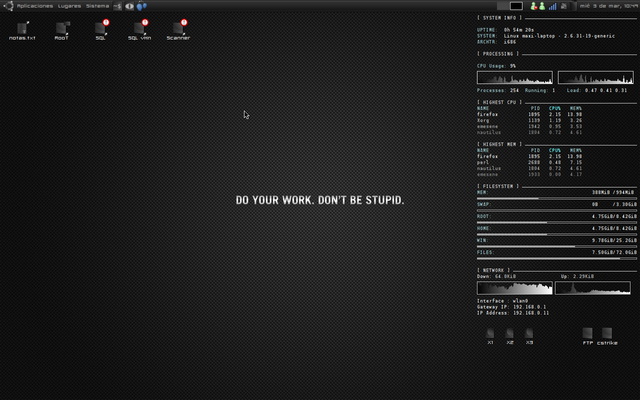Viewport: 640px width, 400px height.
Task: Click the 'firefox' row under HIGHEST CPU
Action: [x=529, y=114]
